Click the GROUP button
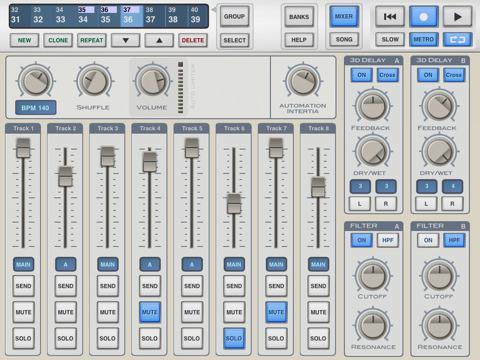Viewport: 480px width, 360px height. (234, 16)
